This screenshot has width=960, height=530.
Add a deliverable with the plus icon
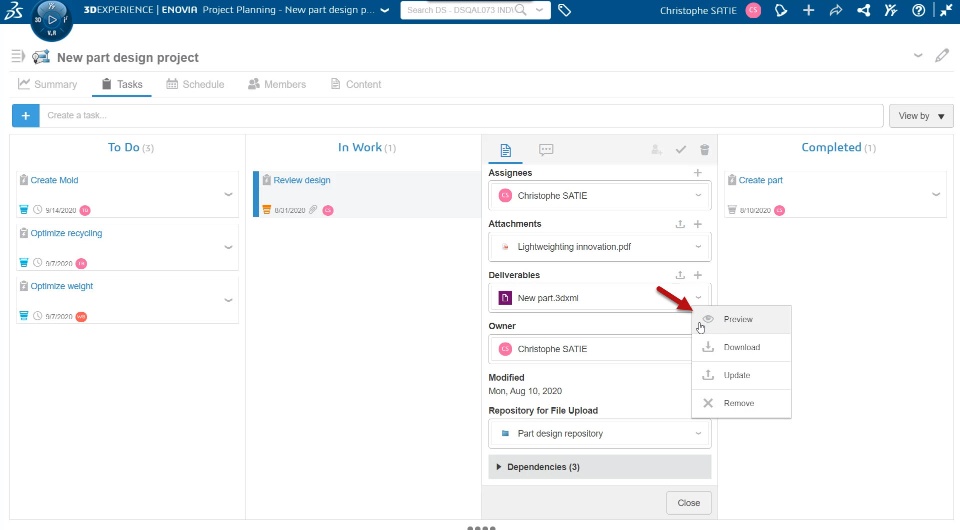(x=698, y=275)
